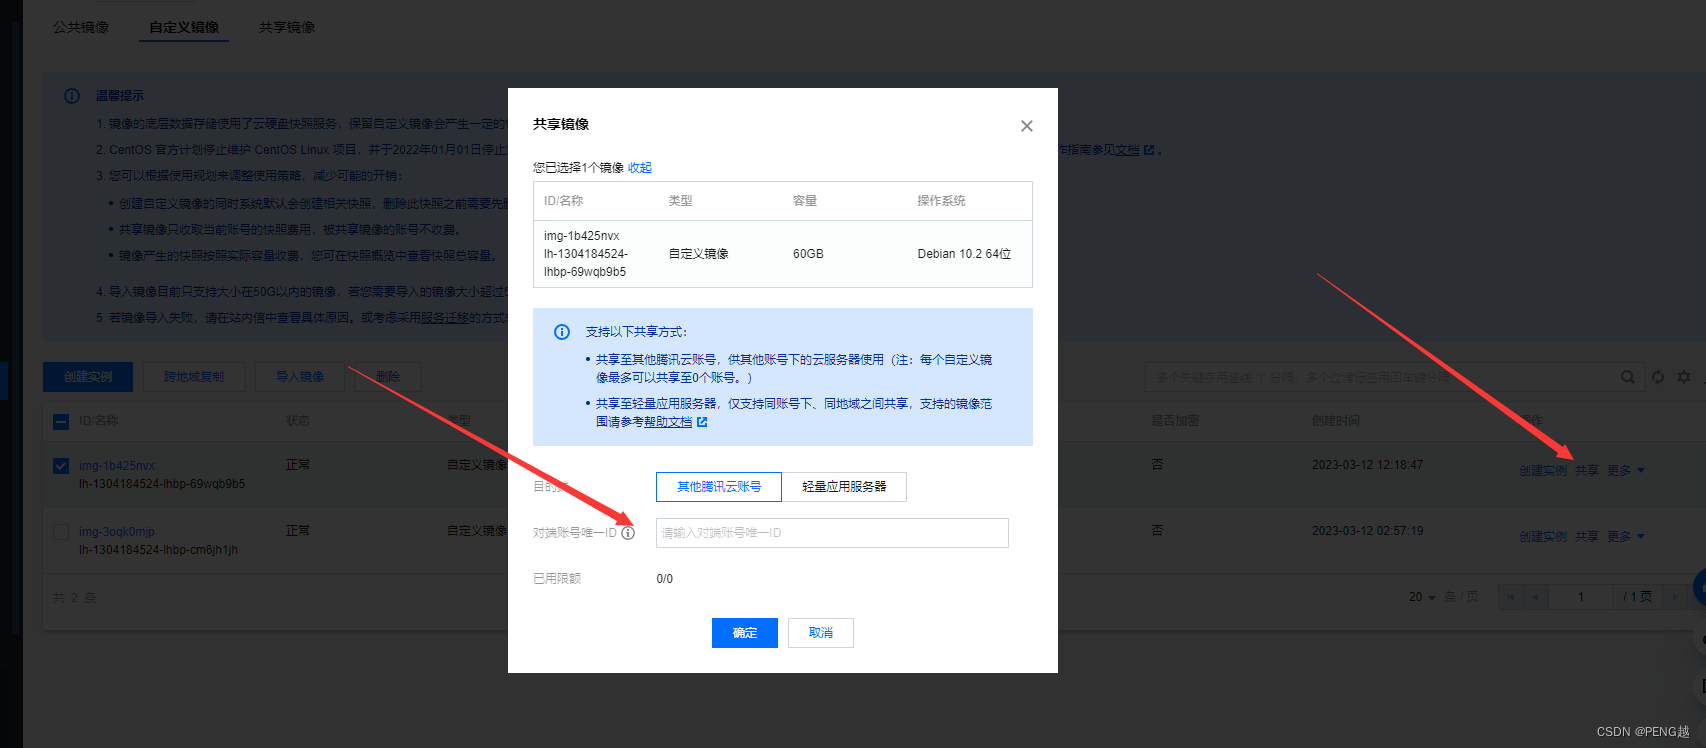The height and width of the screenshot is (748, 1706).
Task: Click the 2023-03-12 02:57:19 creation time
Action: [x=1367, y=531]
